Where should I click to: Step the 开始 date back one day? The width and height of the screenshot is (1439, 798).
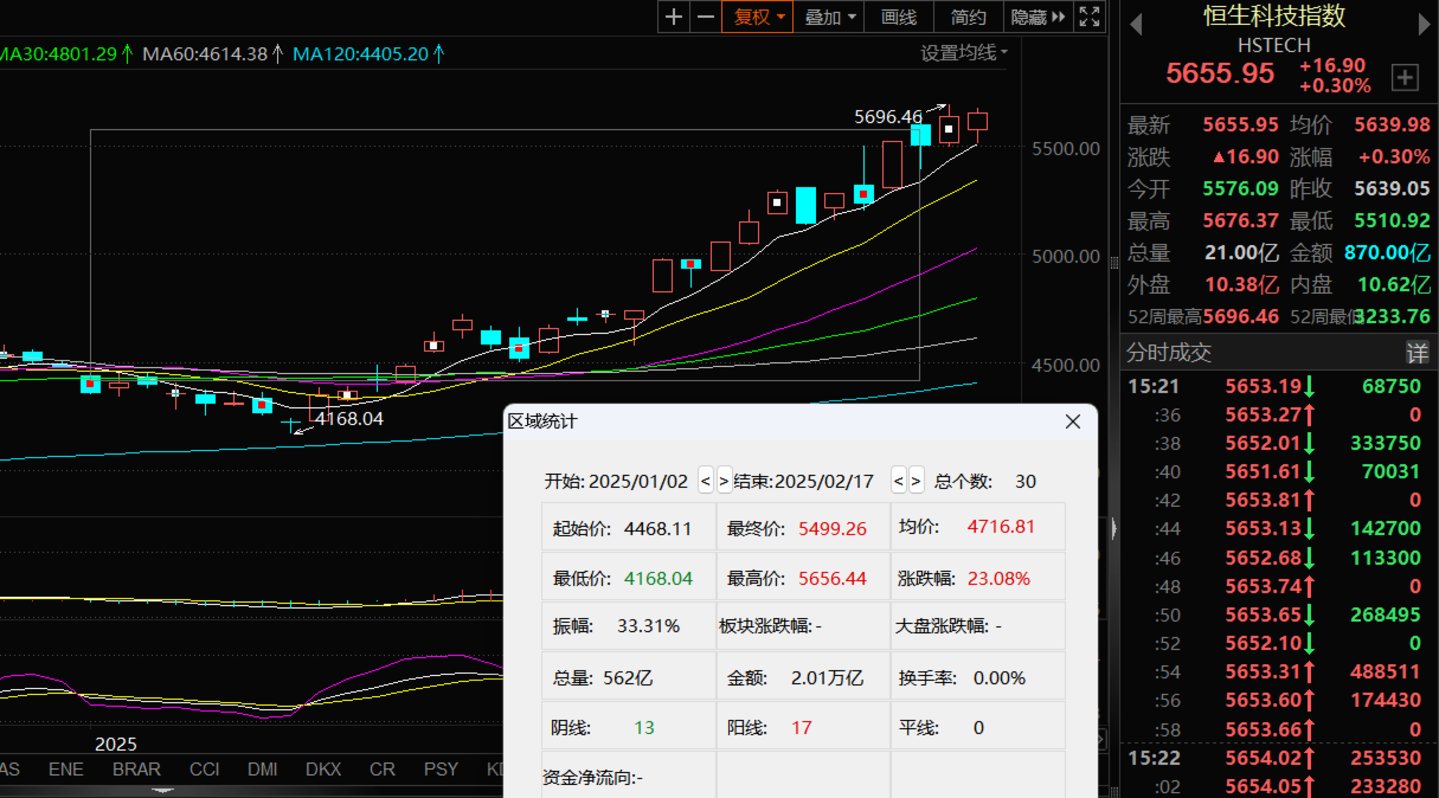[x=705, y=481]
